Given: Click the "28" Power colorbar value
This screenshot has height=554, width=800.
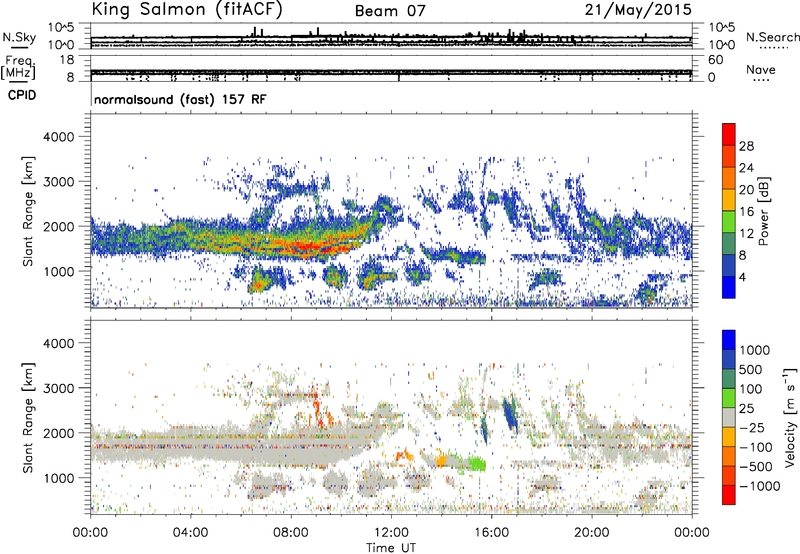Looking at the screenshot, I should click(746, 146).
